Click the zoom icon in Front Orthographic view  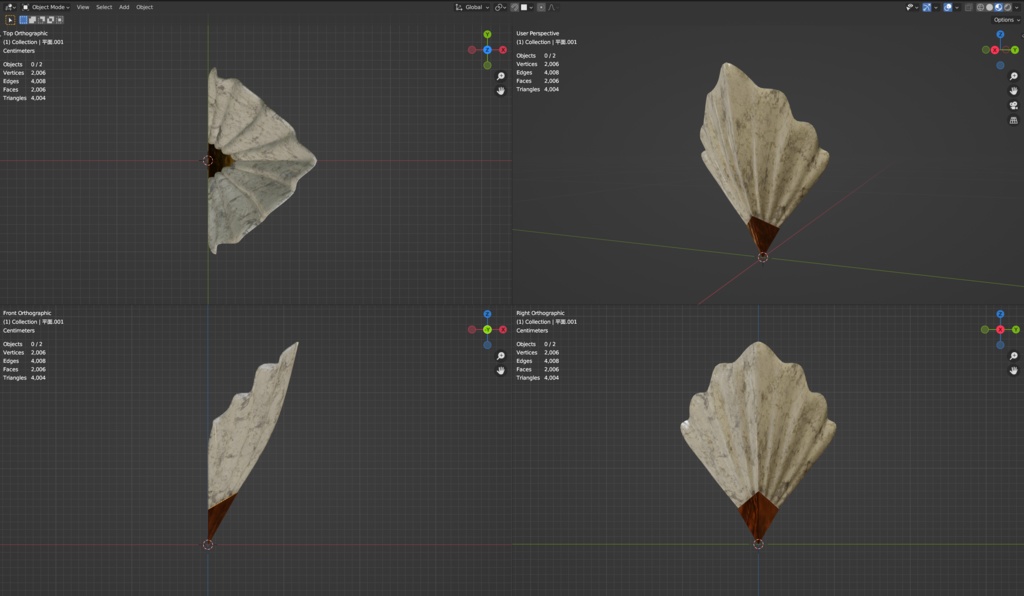tap(500, 356)
